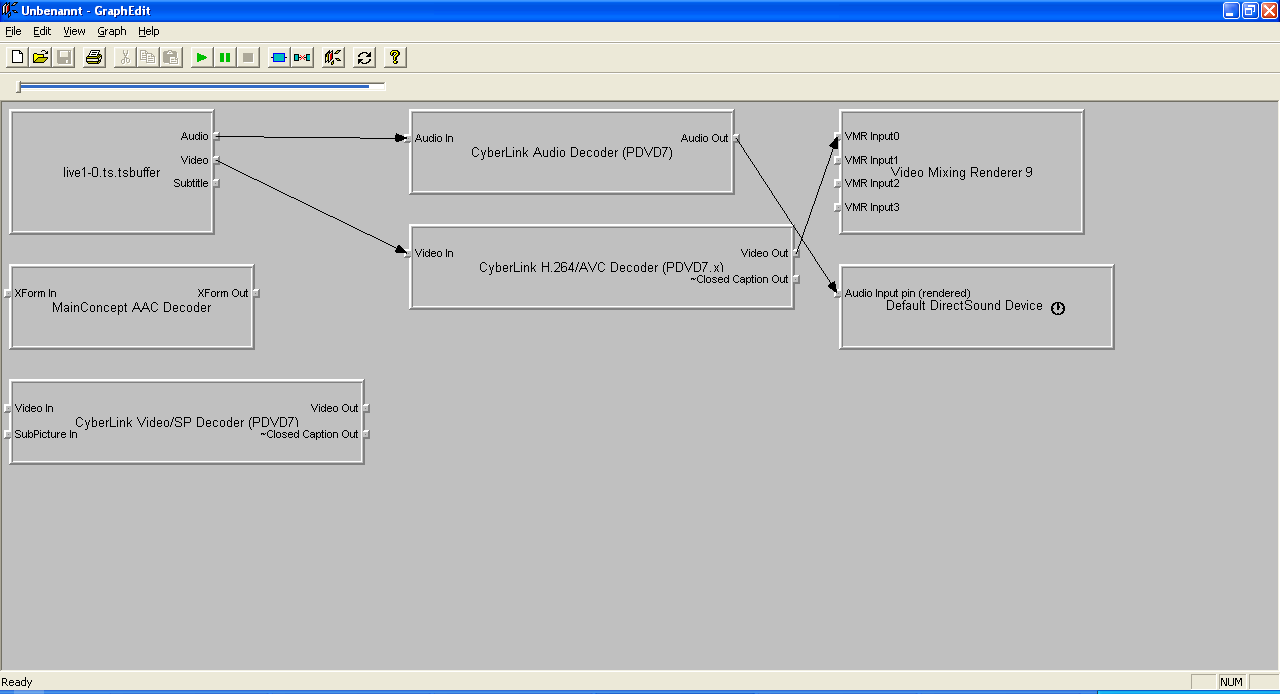Click Video In pin on Video/SP Decoder
Image resolution: width=1280 pixels, height=694 pixels.
pos(8,408)
